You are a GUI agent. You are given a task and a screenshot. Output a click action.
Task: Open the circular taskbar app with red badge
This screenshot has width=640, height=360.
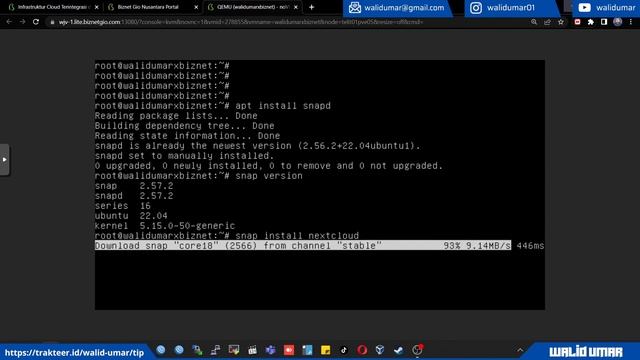click(x=417, y=349)
